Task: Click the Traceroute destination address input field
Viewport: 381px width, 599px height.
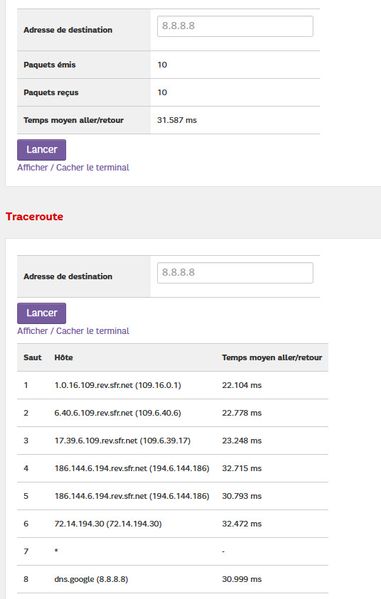Action: [235, 273]
